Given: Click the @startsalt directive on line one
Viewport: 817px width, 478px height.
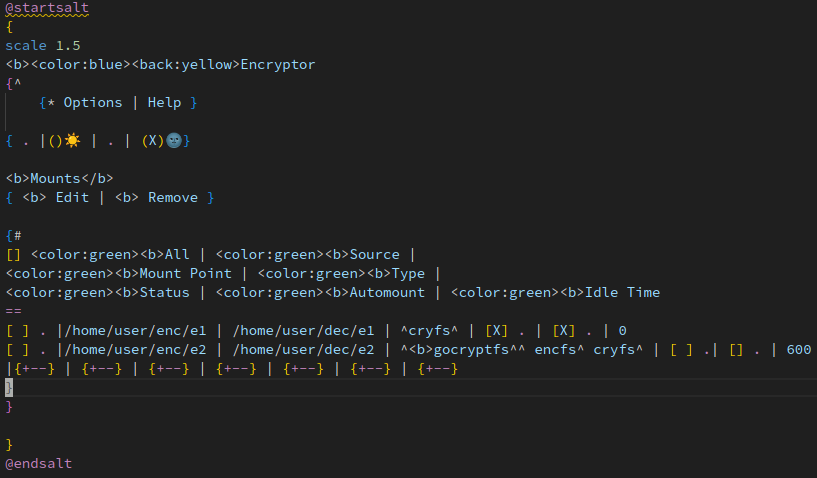Looking at the screenshot, I should point(47,8).
